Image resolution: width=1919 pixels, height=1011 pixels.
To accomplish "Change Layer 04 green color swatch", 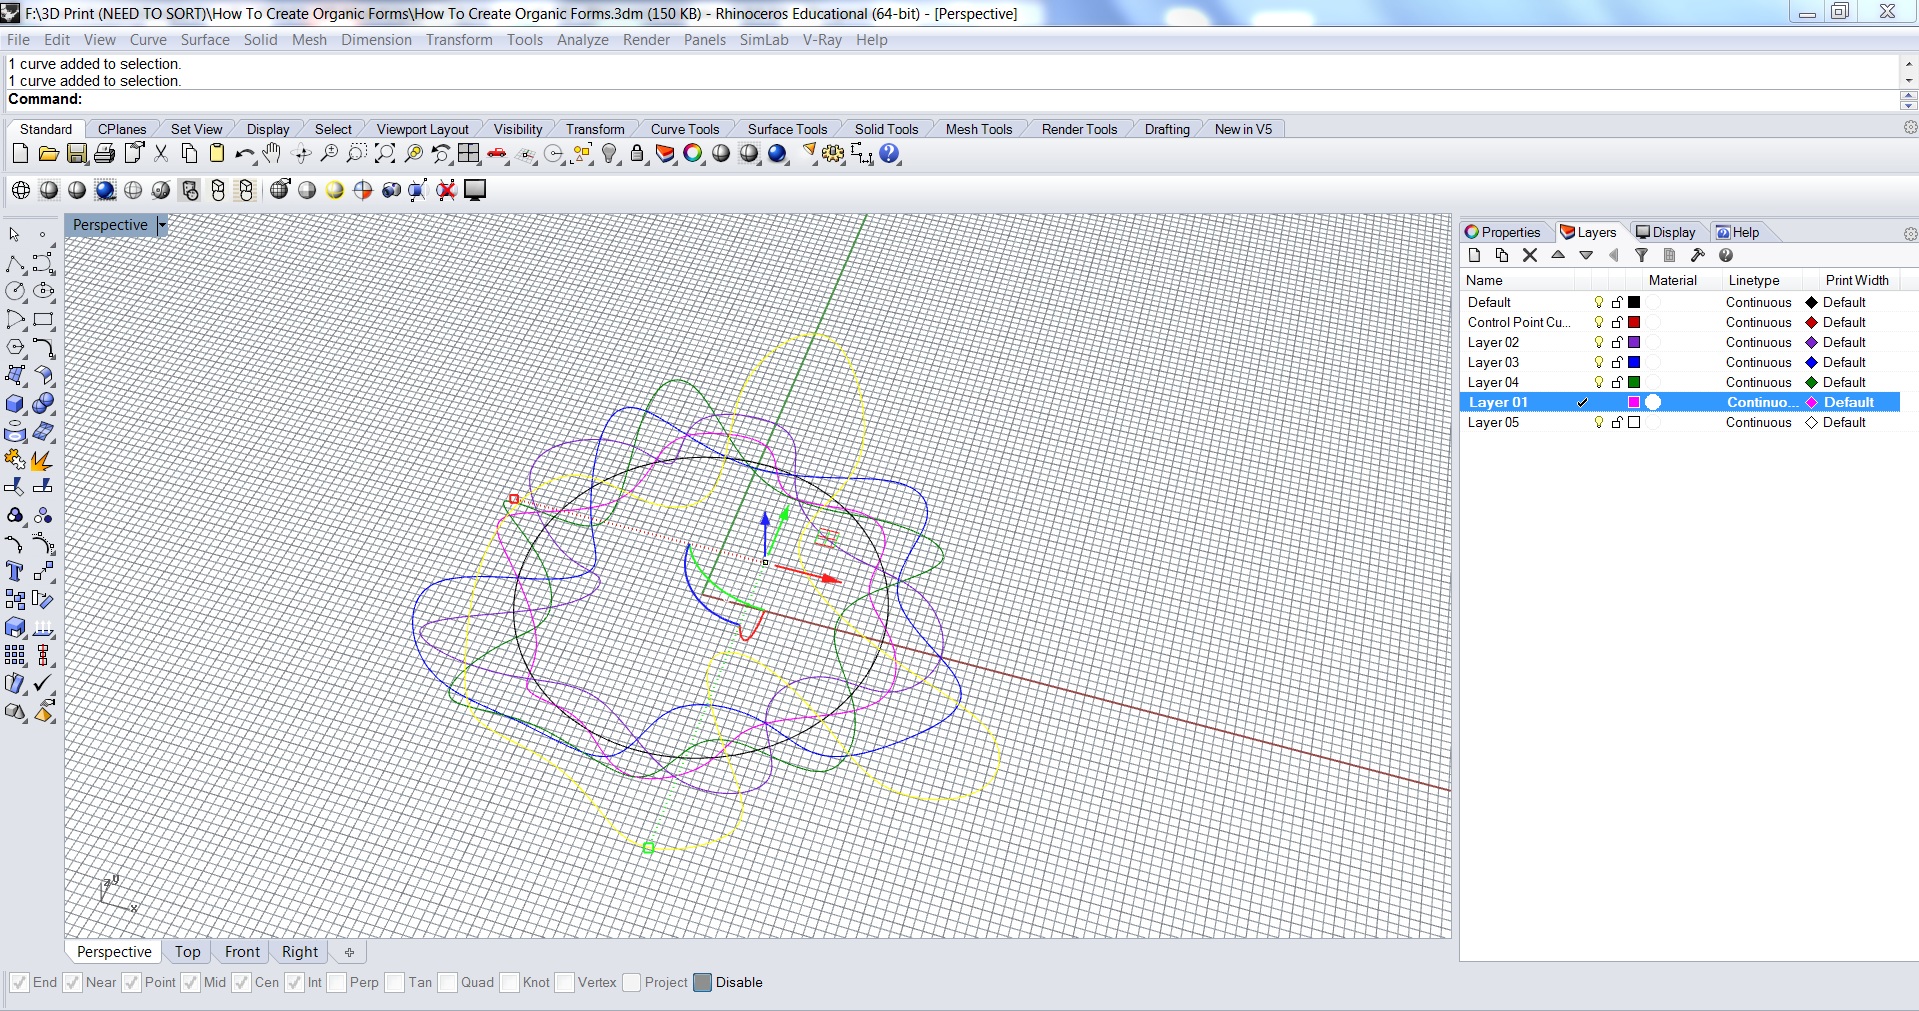I will pos(1634,382).
